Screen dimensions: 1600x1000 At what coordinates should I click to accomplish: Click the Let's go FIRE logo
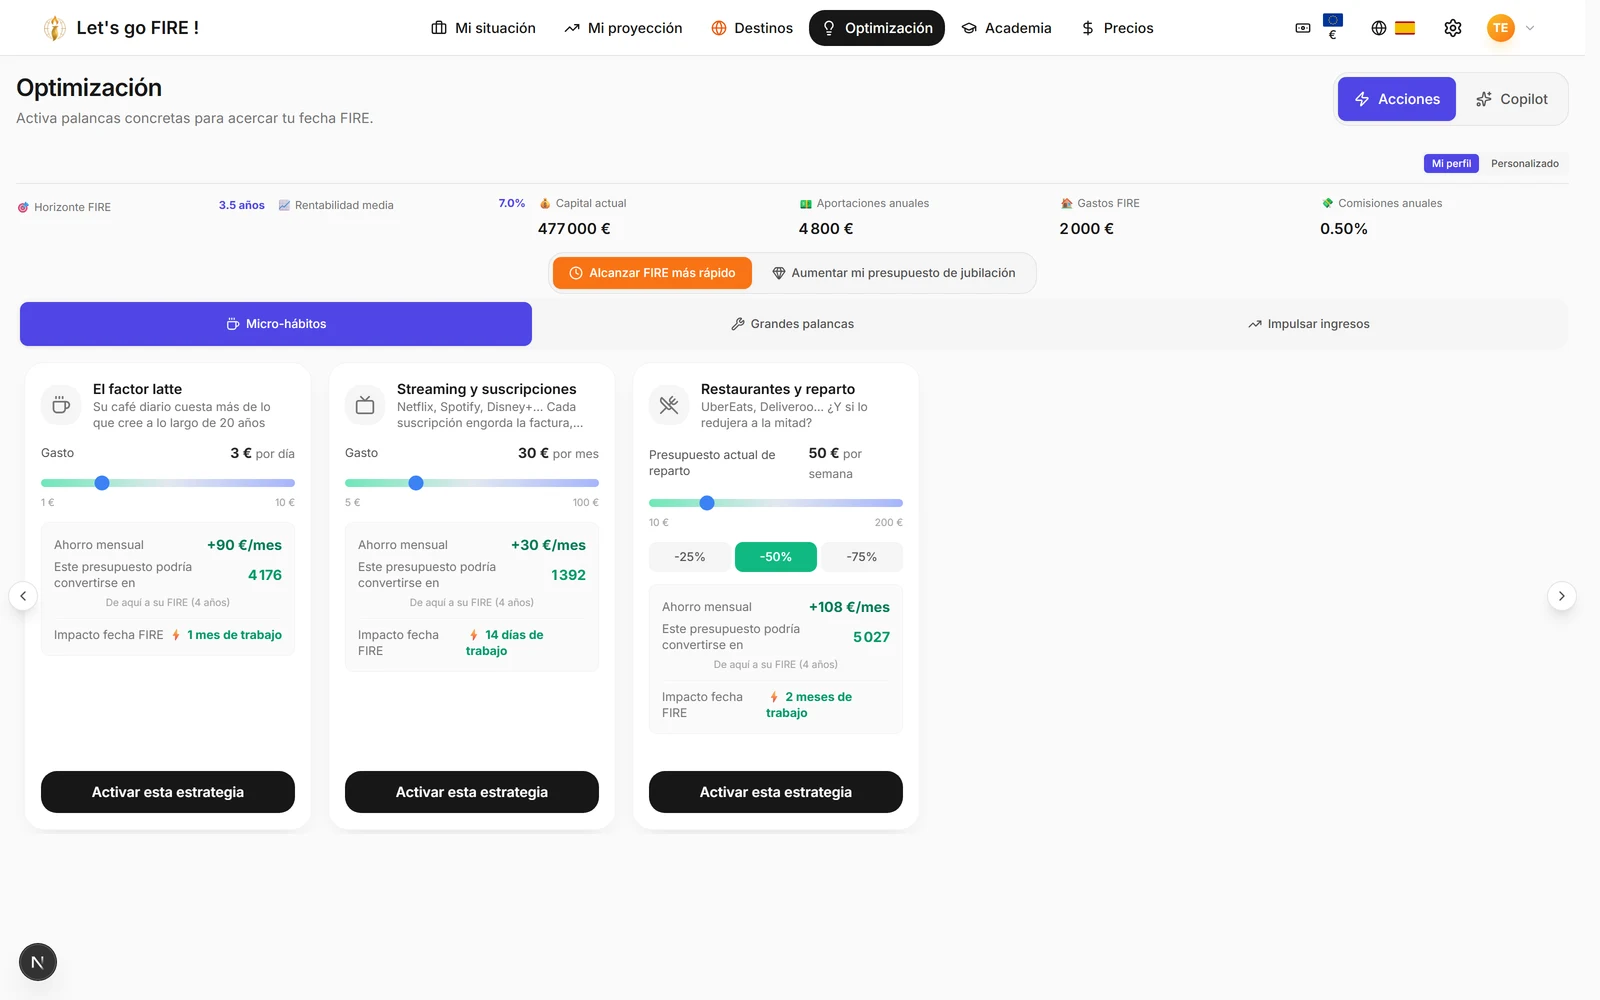121,28
